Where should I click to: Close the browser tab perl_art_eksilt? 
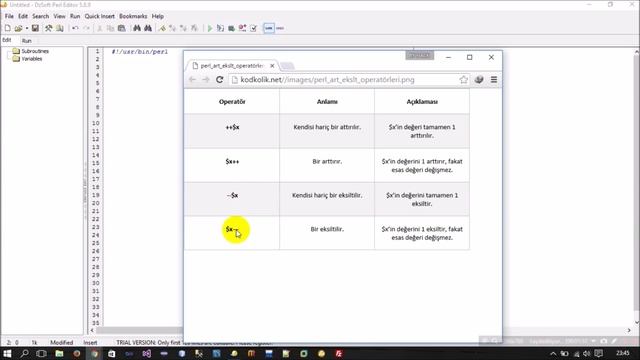coord(272,66)
